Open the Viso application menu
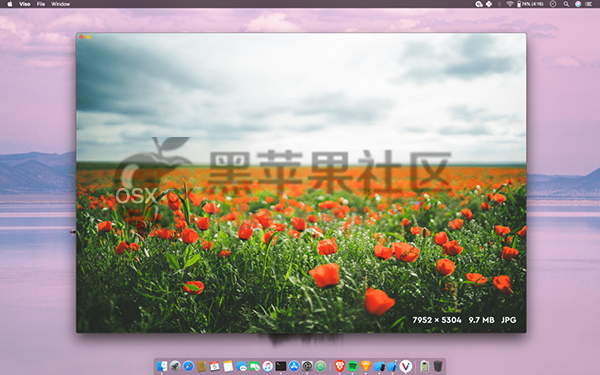This screenshot has width=600, height=375. pos(24,4)
